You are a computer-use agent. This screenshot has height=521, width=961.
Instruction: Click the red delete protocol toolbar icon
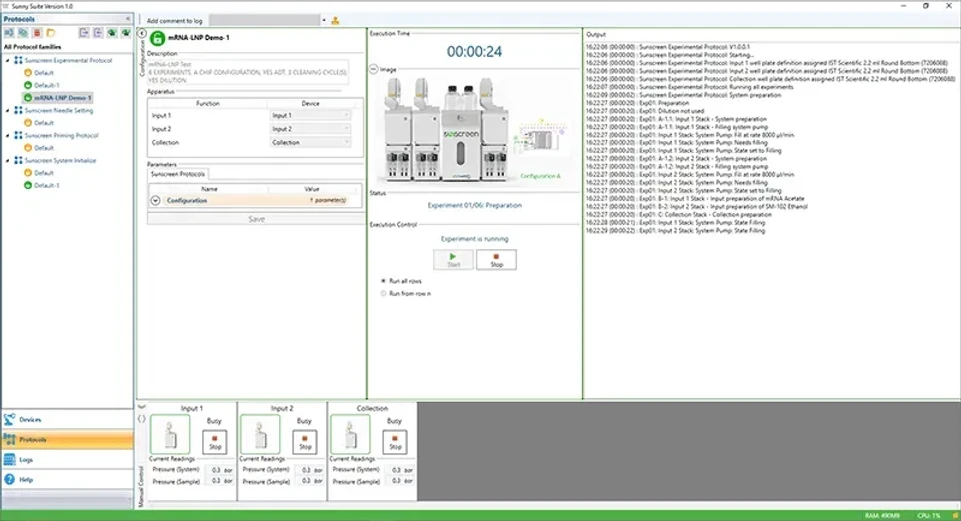pos(37,33)
